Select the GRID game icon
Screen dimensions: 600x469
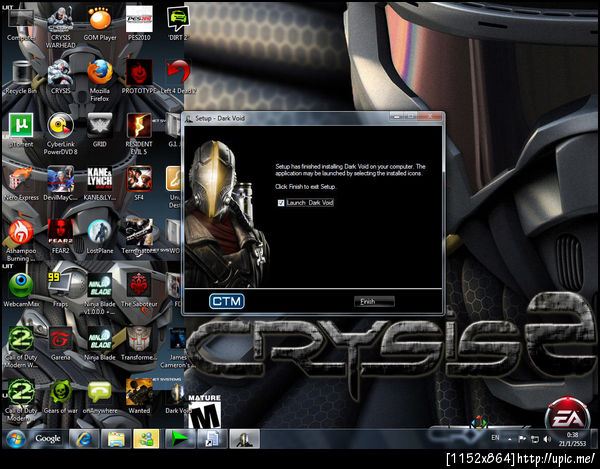tap(99, 131)
